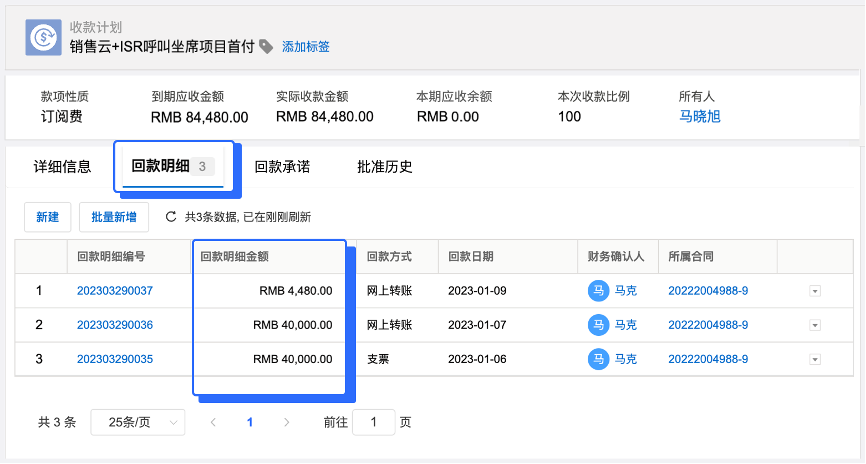Open owner 马晓旭 profile link

(699, 116)
